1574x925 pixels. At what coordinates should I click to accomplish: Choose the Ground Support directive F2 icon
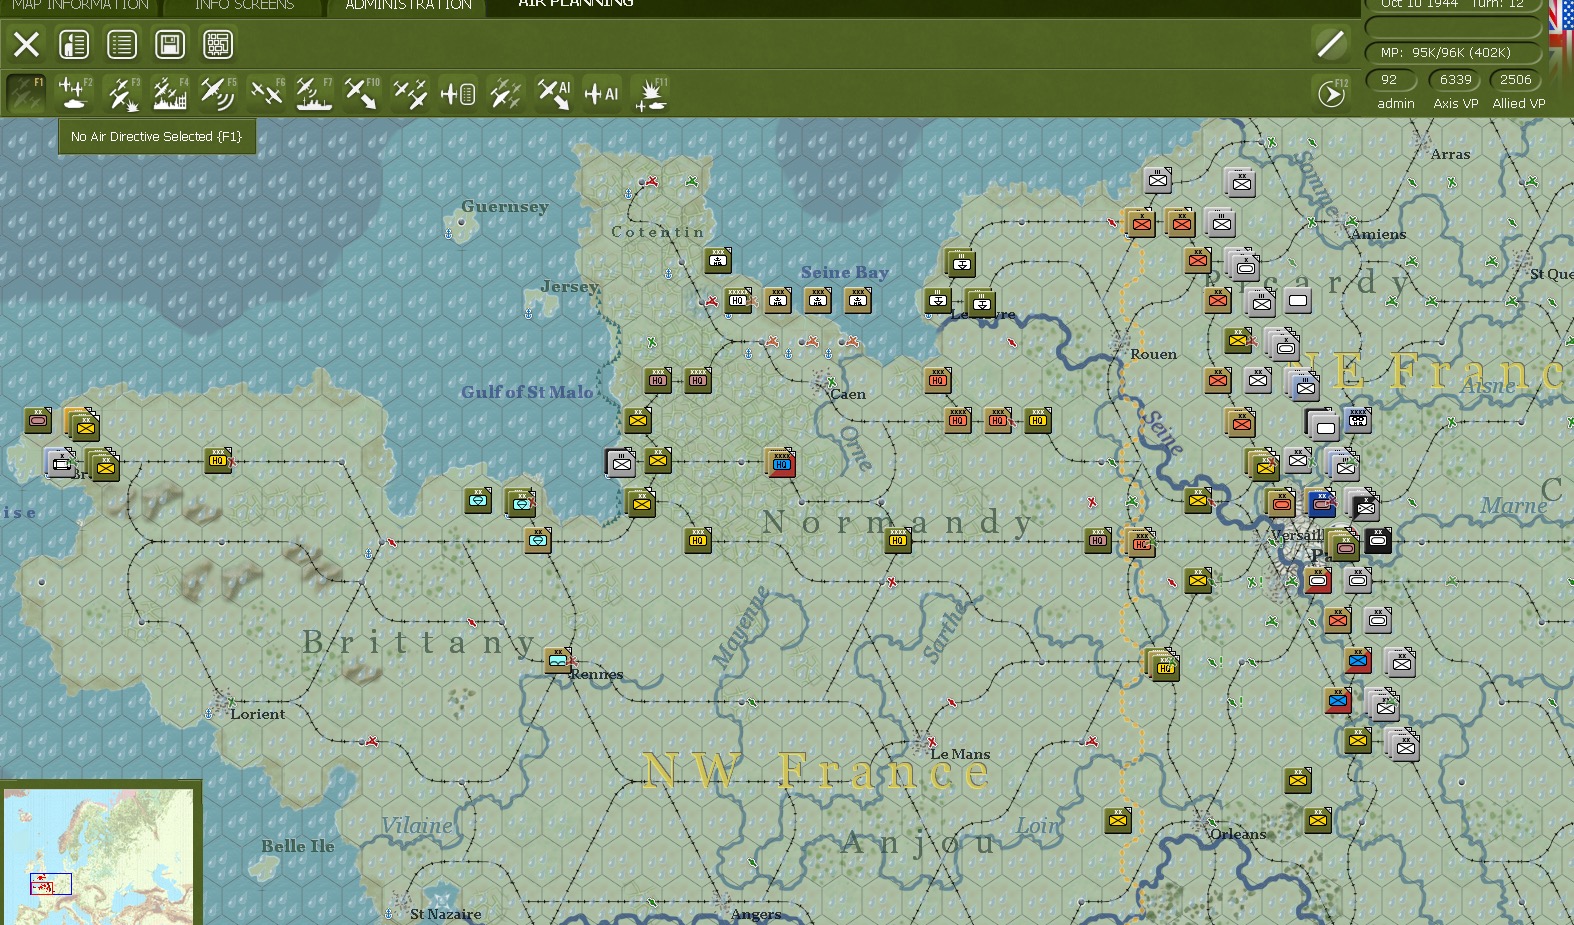[x=74, y=93]
